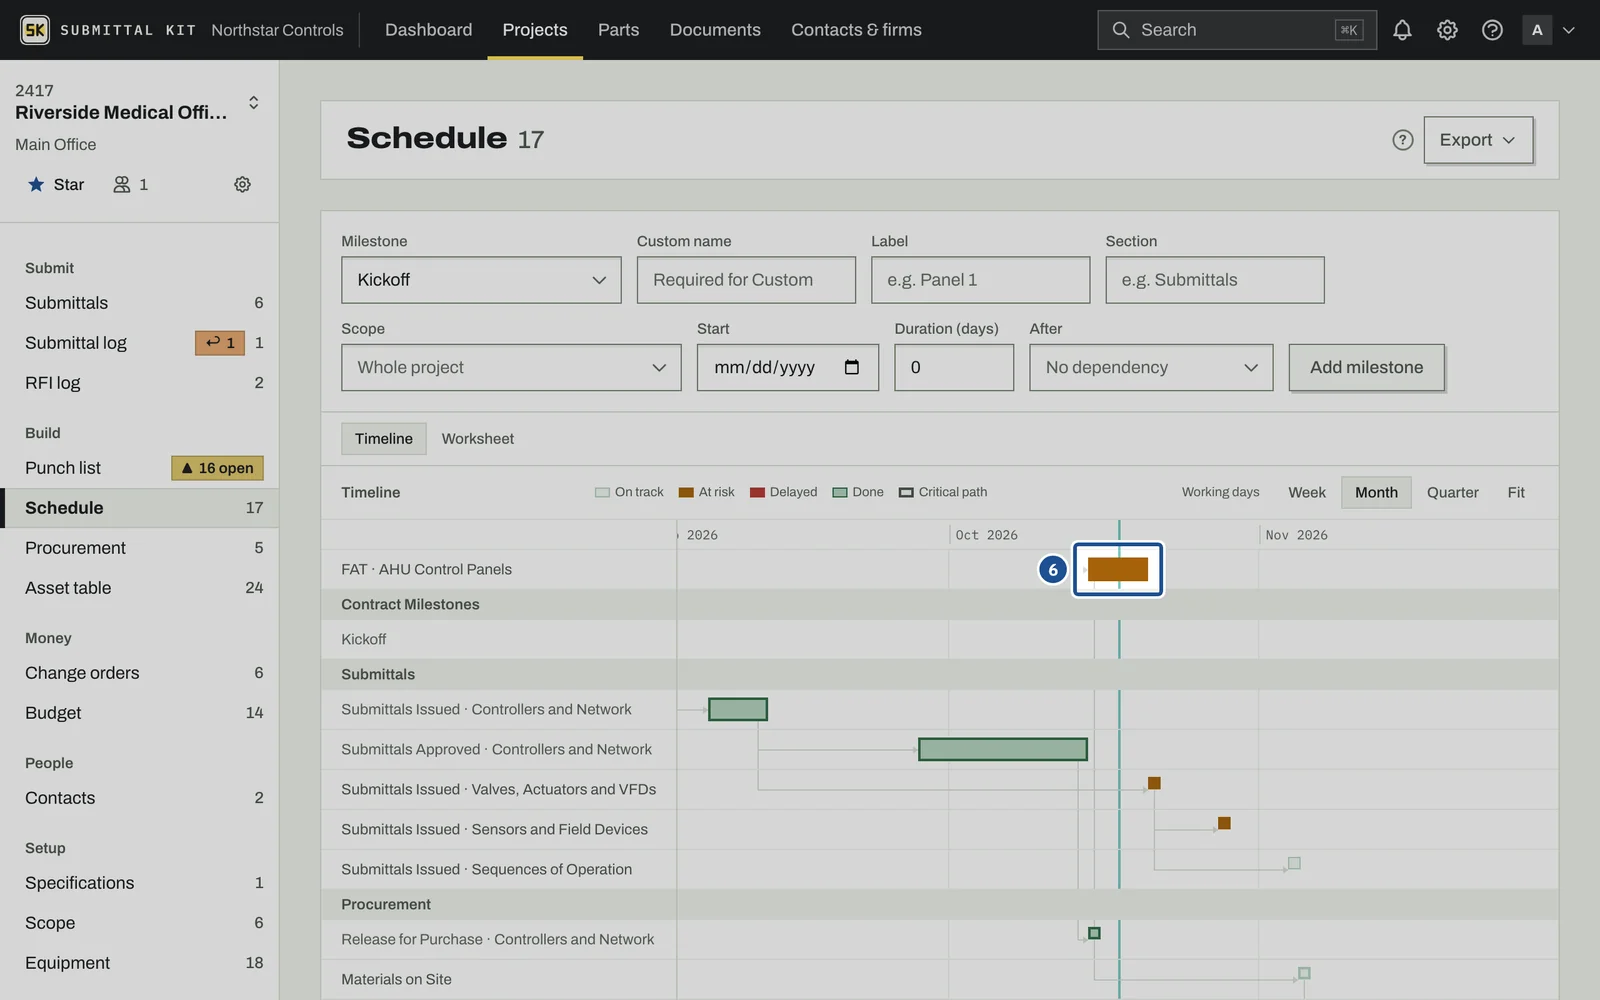Open project settings gear in sidebar
Screen dimensions: 1600x1000
tap(242, 184)
